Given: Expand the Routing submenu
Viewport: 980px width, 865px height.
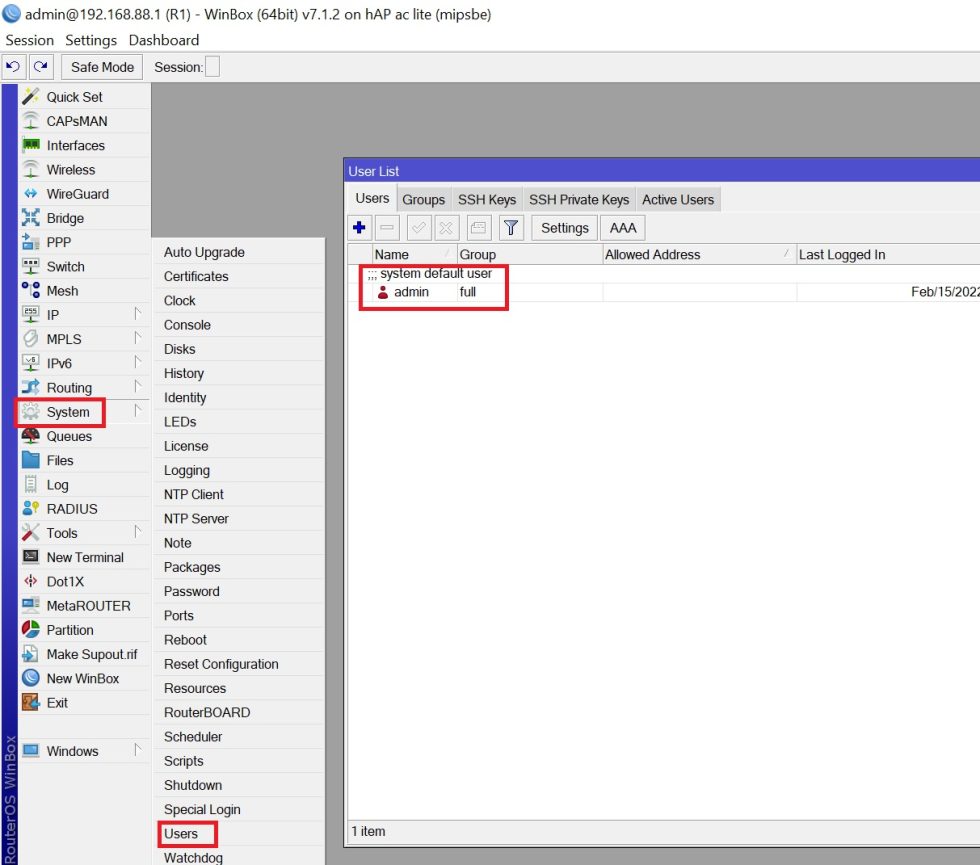Looking at the screenshot, I should [70, 387].
